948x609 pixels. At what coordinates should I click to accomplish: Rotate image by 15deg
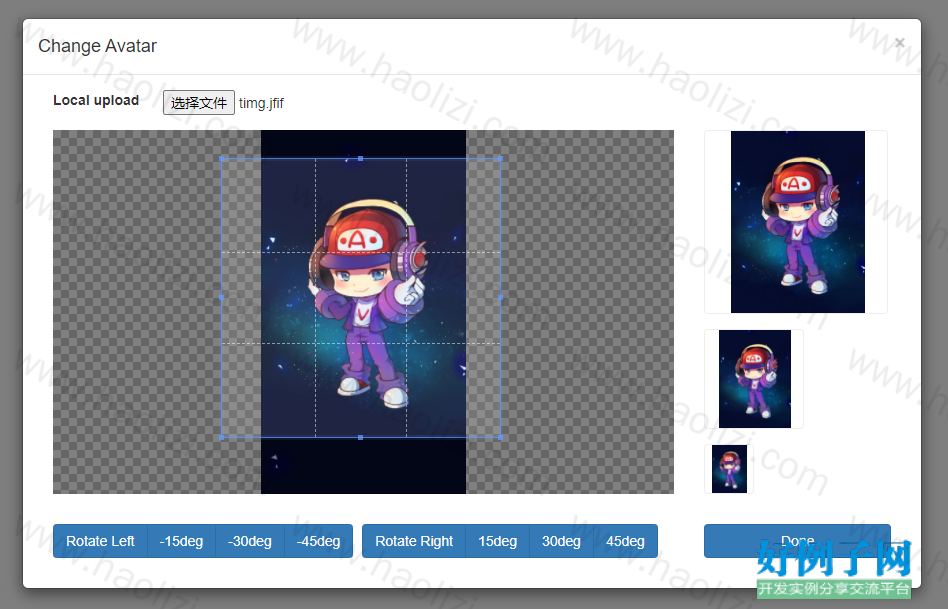coord(498,541)
